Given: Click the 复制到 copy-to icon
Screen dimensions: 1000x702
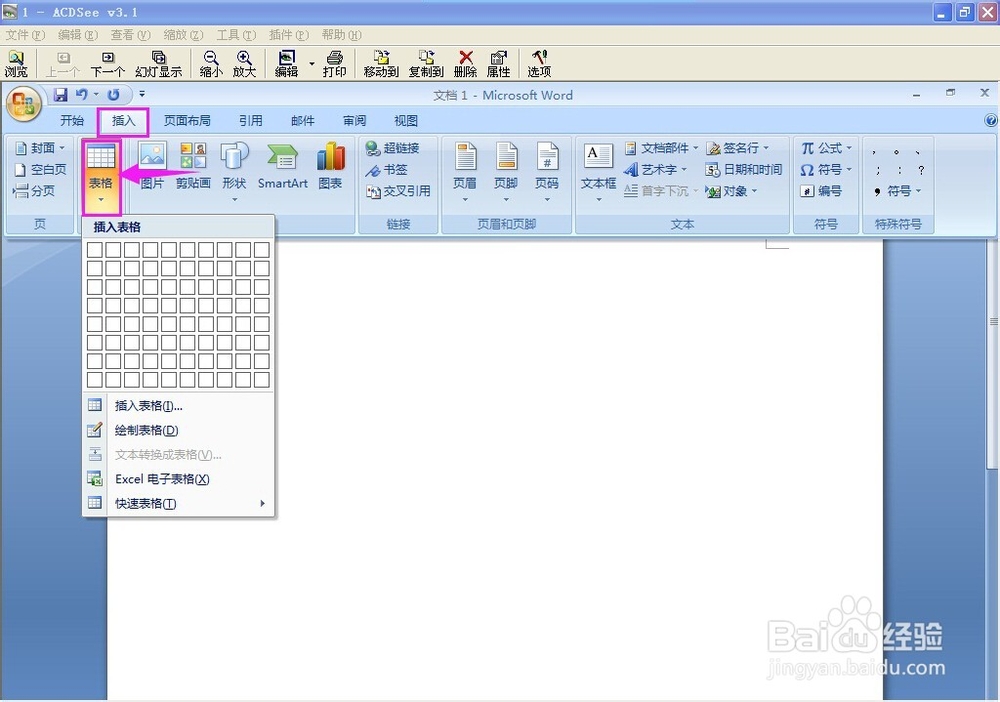Looking at the screenshot, I should 426,64.
